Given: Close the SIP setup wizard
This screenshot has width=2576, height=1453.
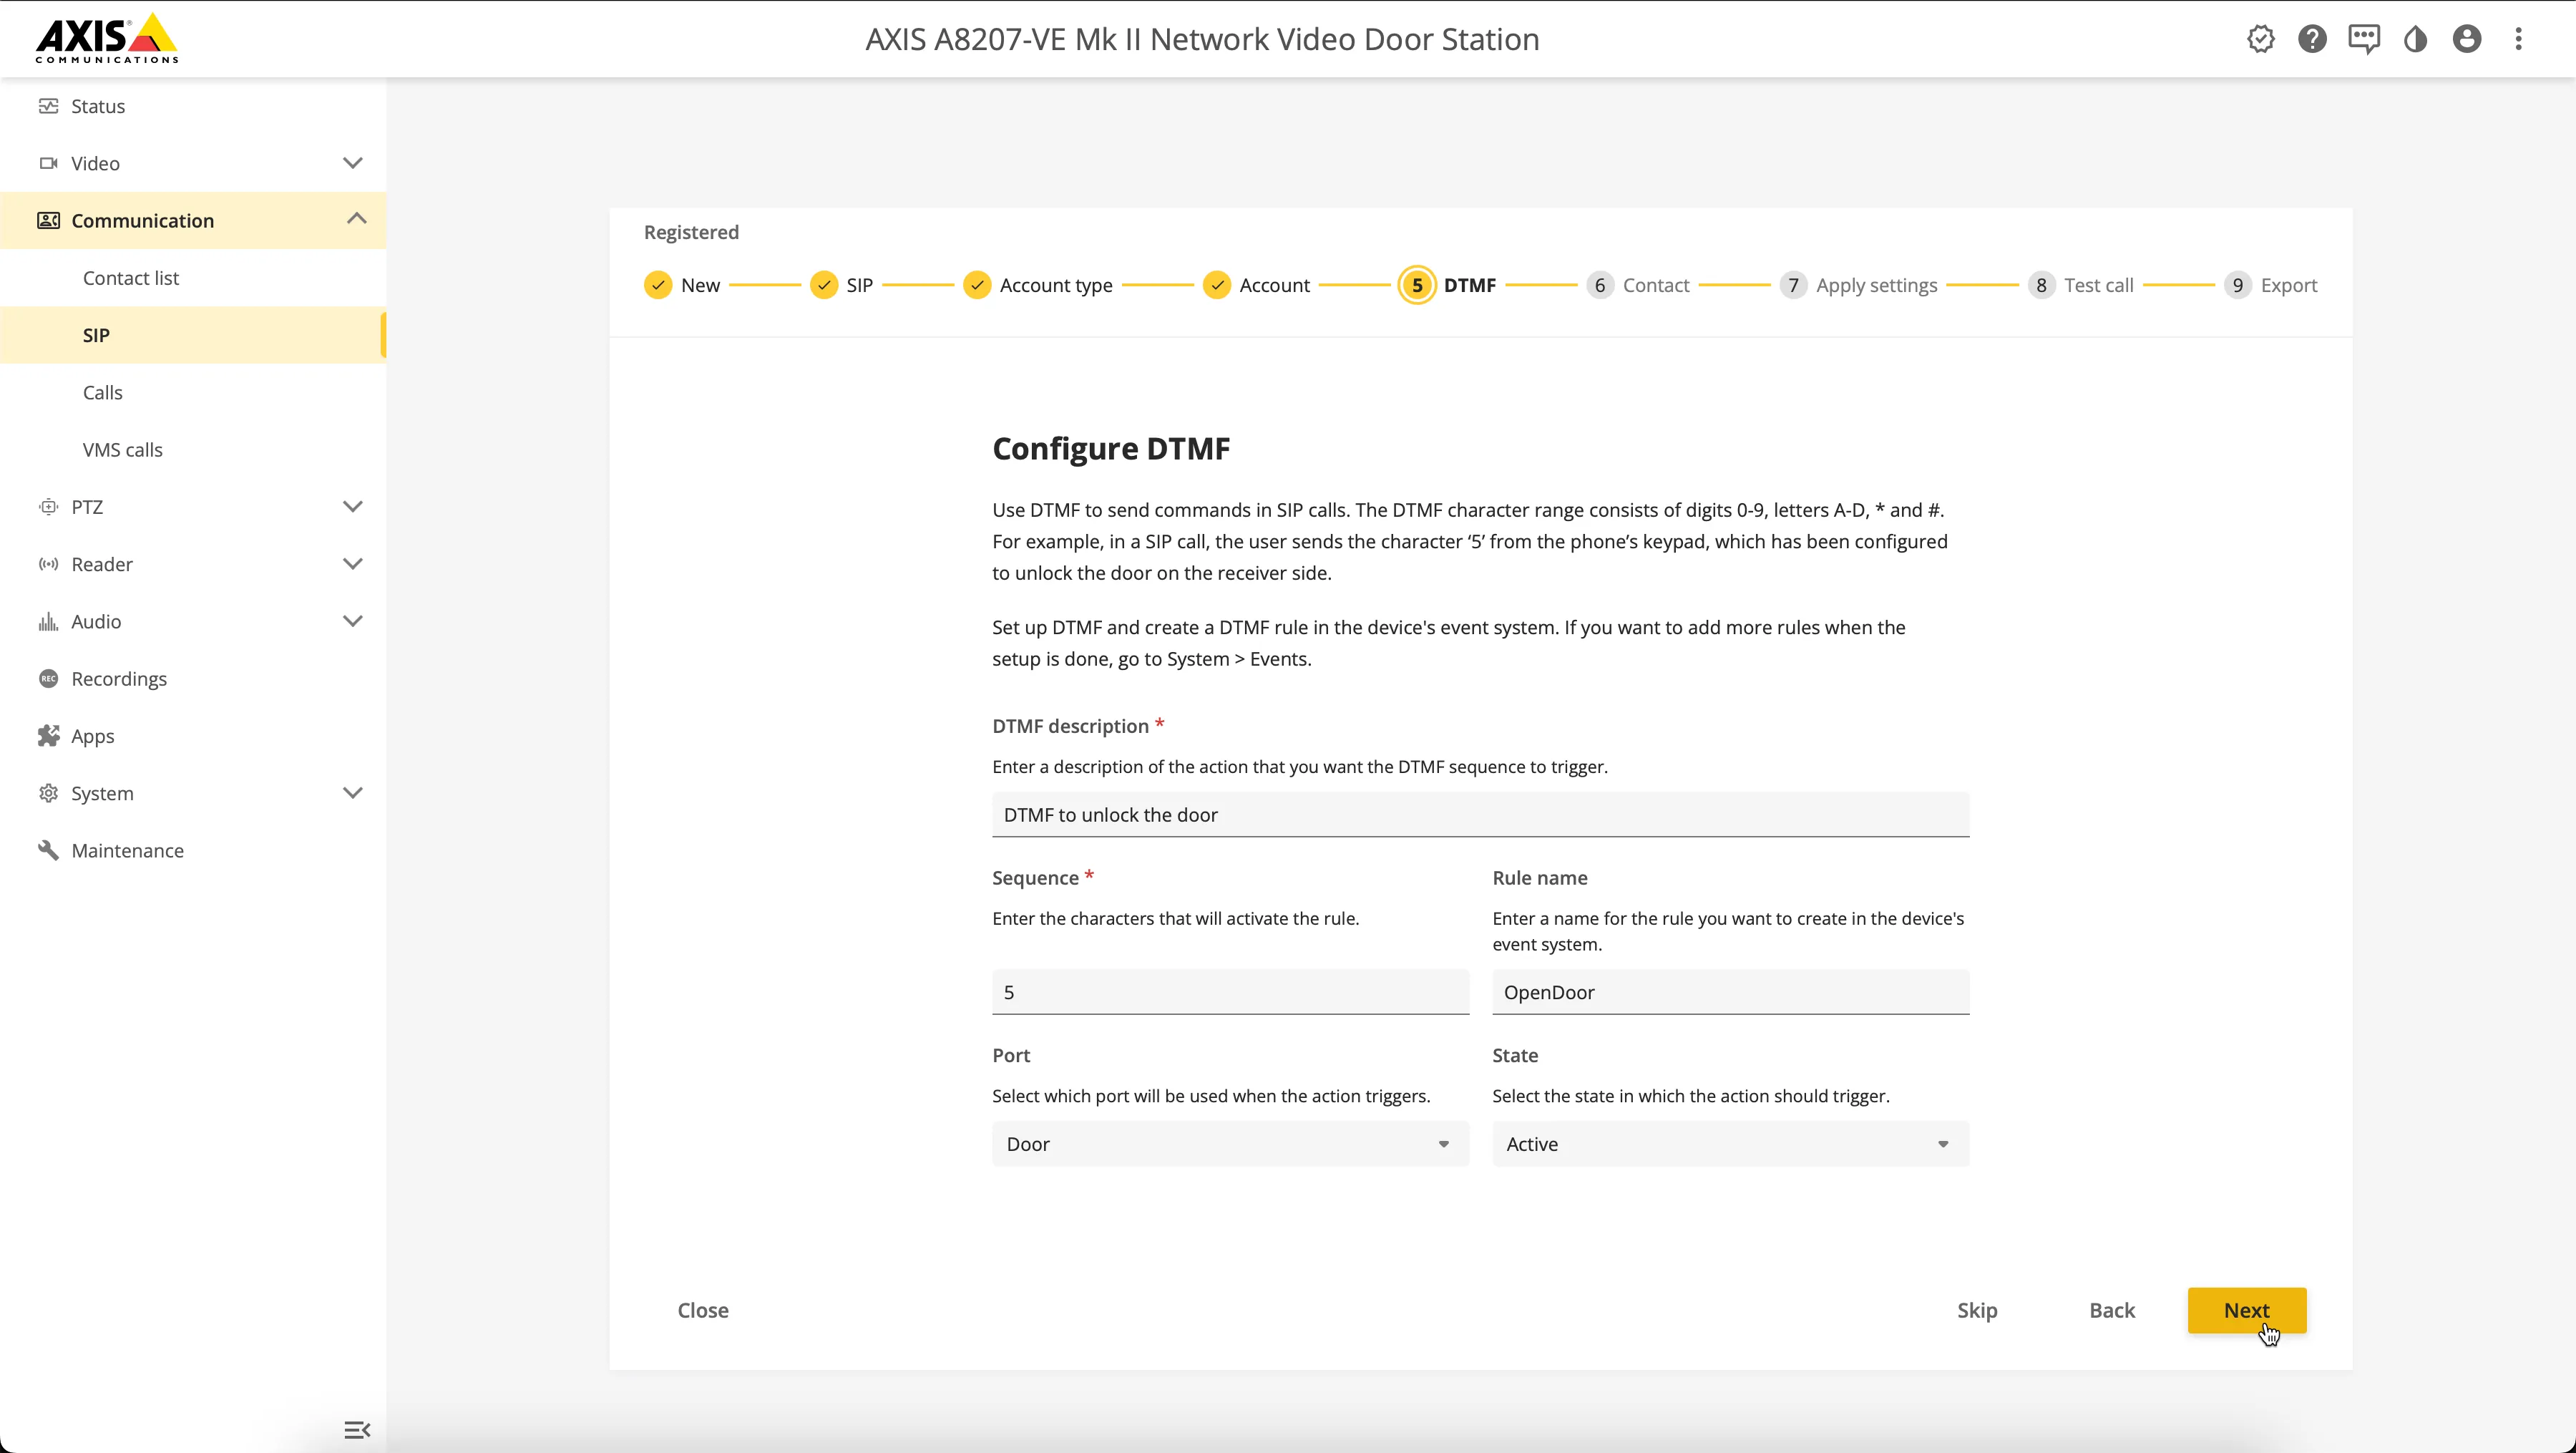Looking at the screenshot, I should coord(703,1310).
